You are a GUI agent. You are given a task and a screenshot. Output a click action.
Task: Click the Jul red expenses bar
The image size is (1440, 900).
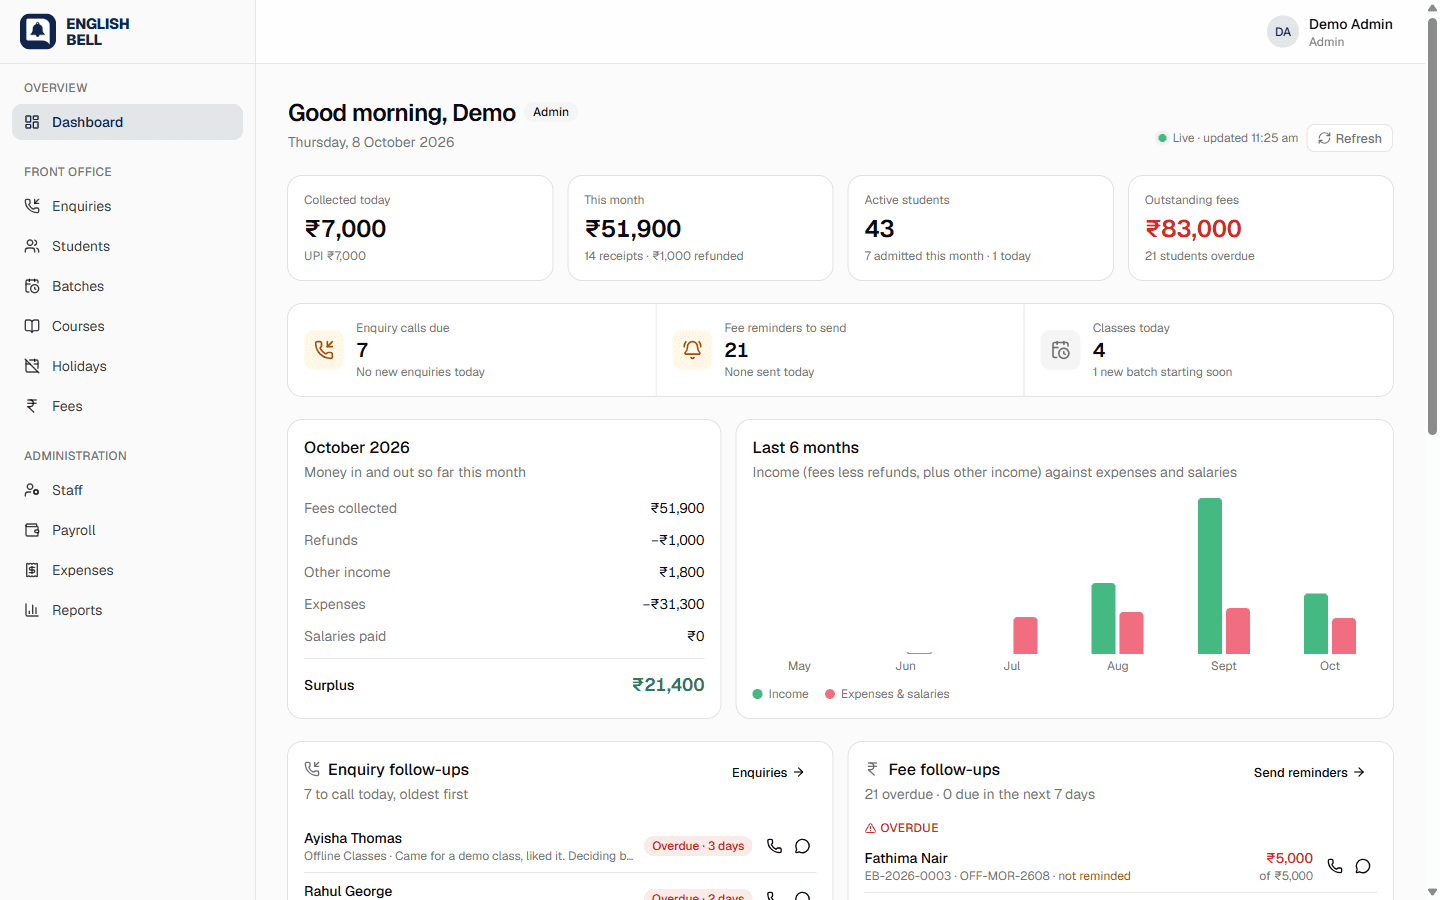coord(1025,636)
